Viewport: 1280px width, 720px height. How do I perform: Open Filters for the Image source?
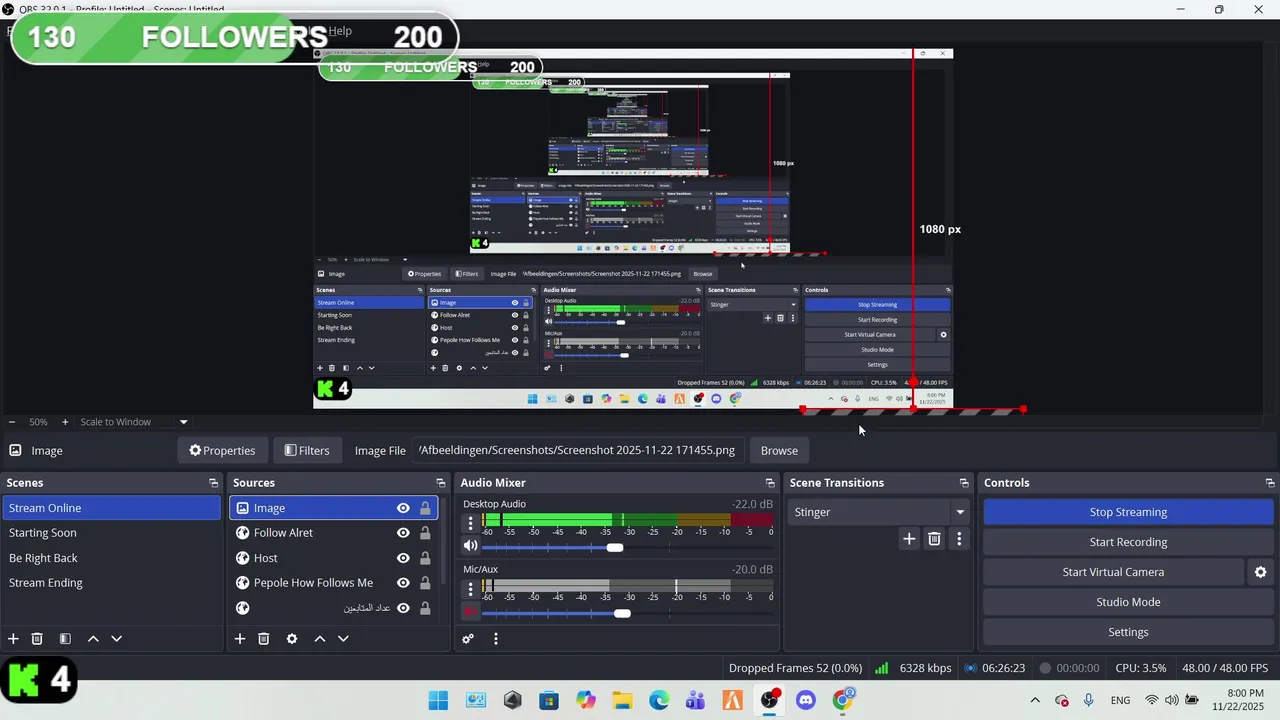306,450
